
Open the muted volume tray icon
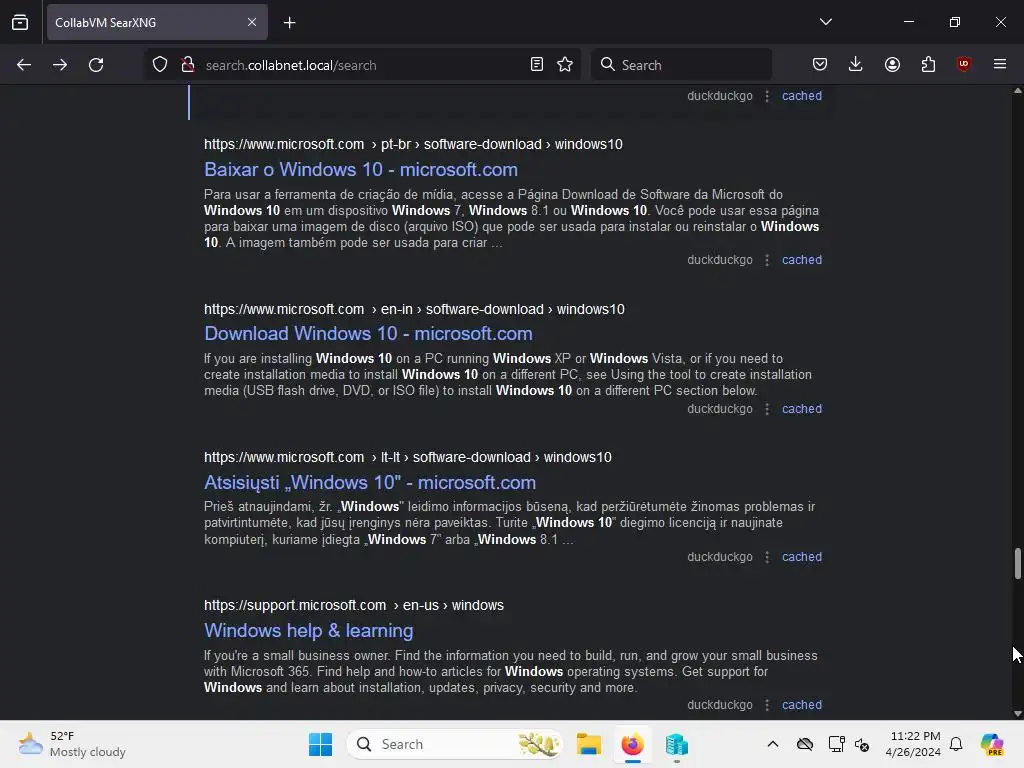click(862, 744)
